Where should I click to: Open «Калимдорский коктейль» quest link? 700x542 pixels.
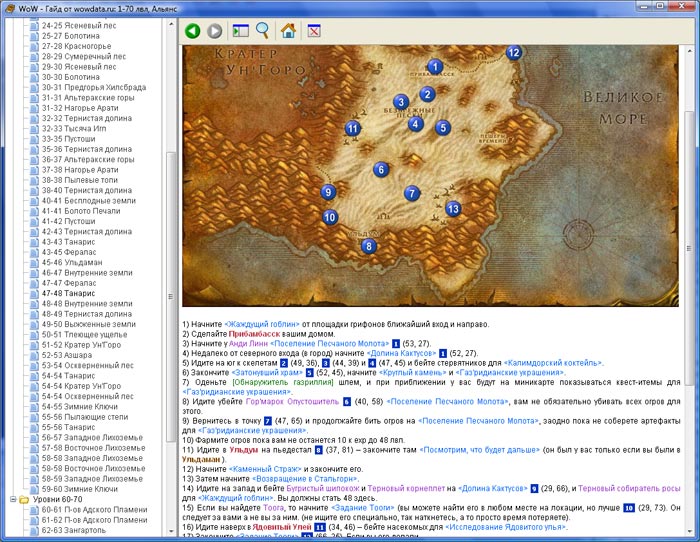[553, 363]
